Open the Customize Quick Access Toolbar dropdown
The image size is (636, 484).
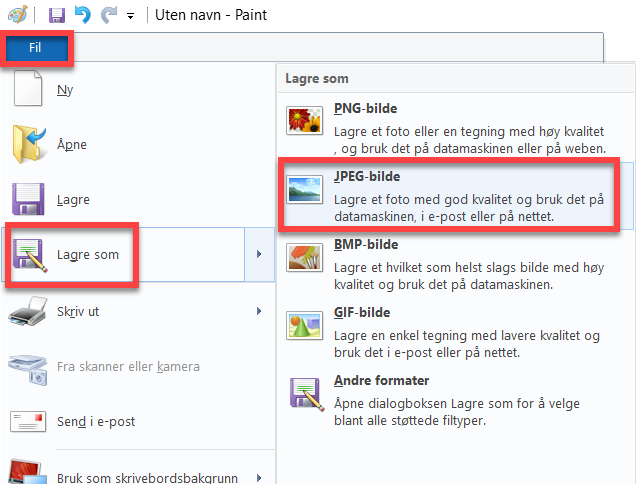pyautogui.click(x=131, y=17)
